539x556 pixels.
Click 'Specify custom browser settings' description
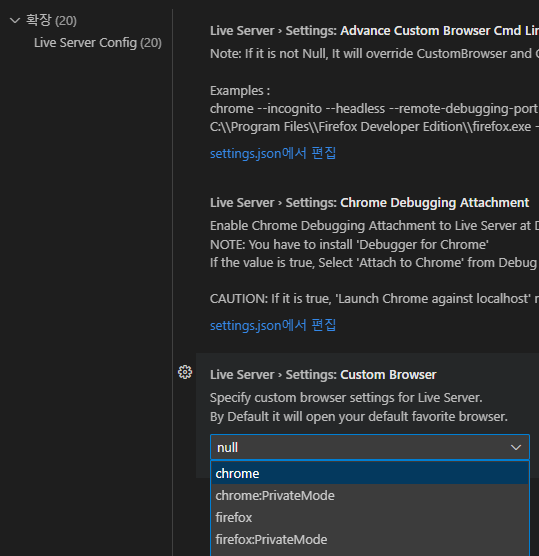(346, 397)
